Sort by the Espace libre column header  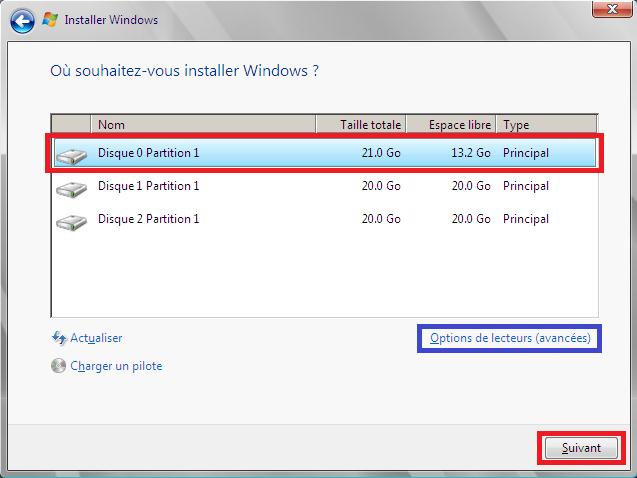[x=451, y=124]
